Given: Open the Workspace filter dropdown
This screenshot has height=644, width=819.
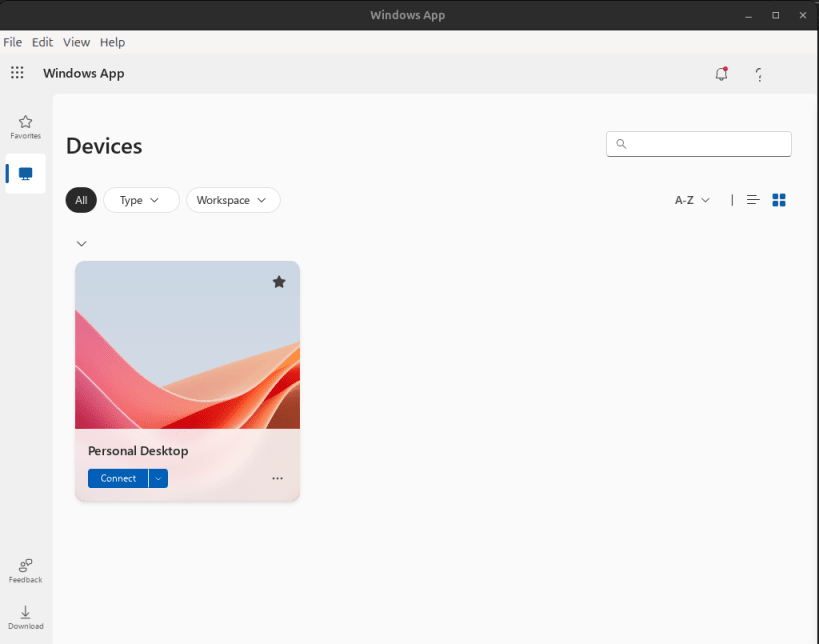Looking at the screenshot, I should pyautogui.click(x=233, y=200).
